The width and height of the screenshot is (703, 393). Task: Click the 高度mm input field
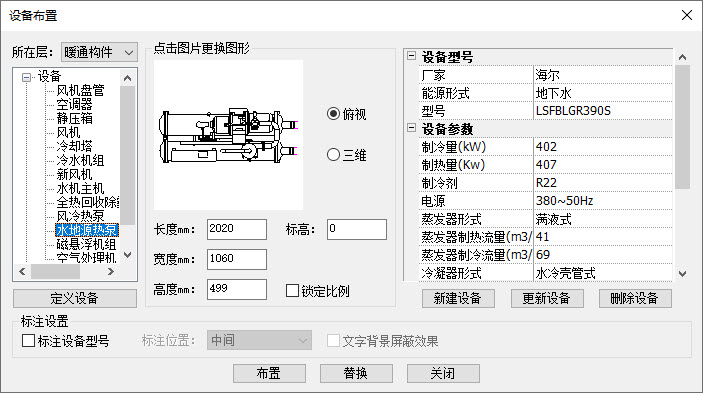(x=237, y=289)
